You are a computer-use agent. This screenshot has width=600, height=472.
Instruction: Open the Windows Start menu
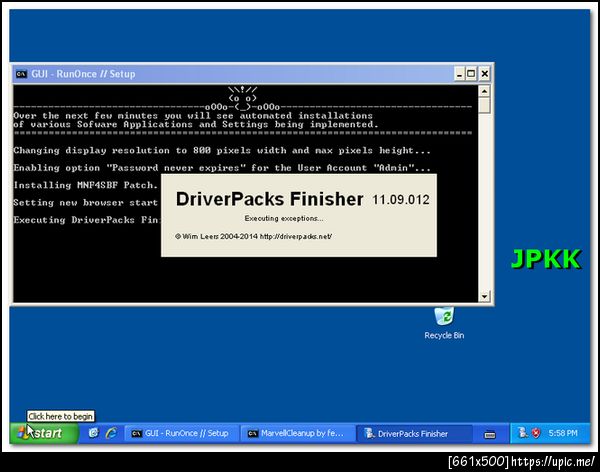pyautogui.click(x=44, y=433)
